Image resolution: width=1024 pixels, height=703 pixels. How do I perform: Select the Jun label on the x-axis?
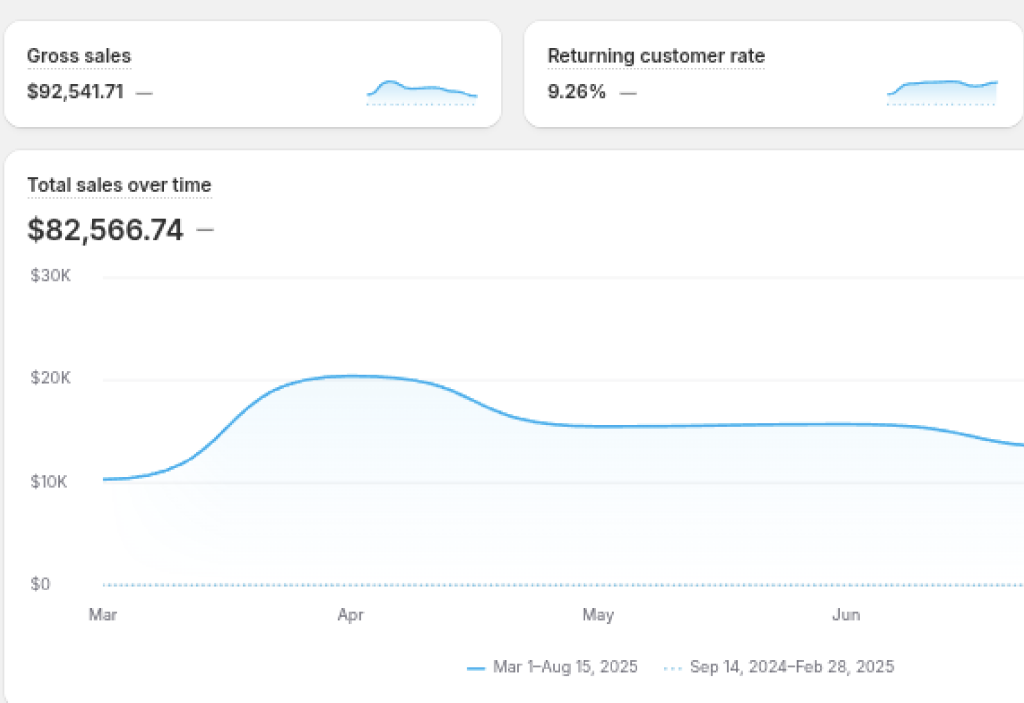[x=846, y=615]
